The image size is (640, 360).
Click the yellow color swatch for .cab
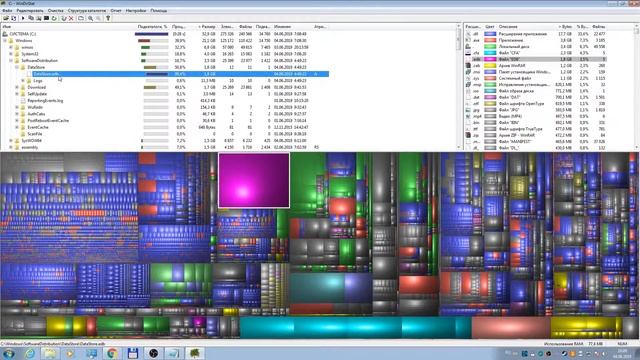coord(490,66)
